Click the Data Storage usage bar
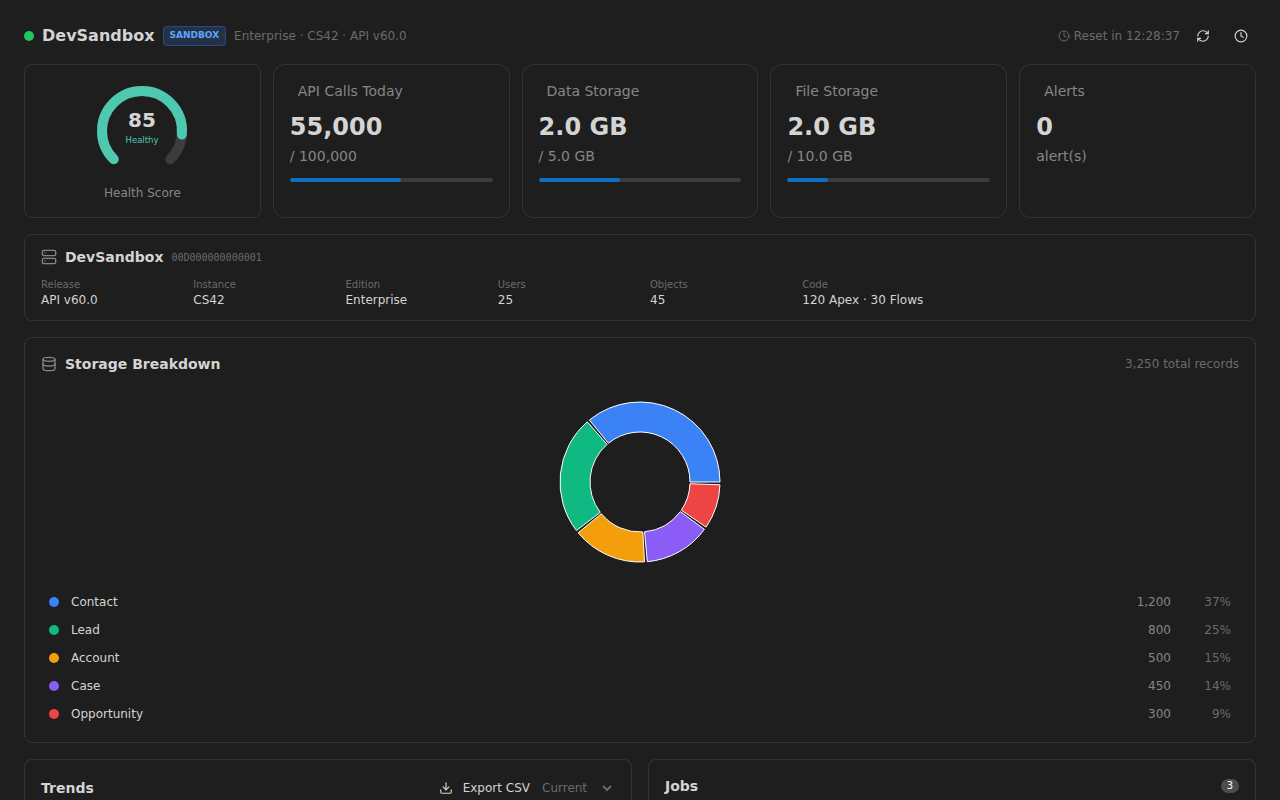The image size is (1280, 800). coord(640,180)
